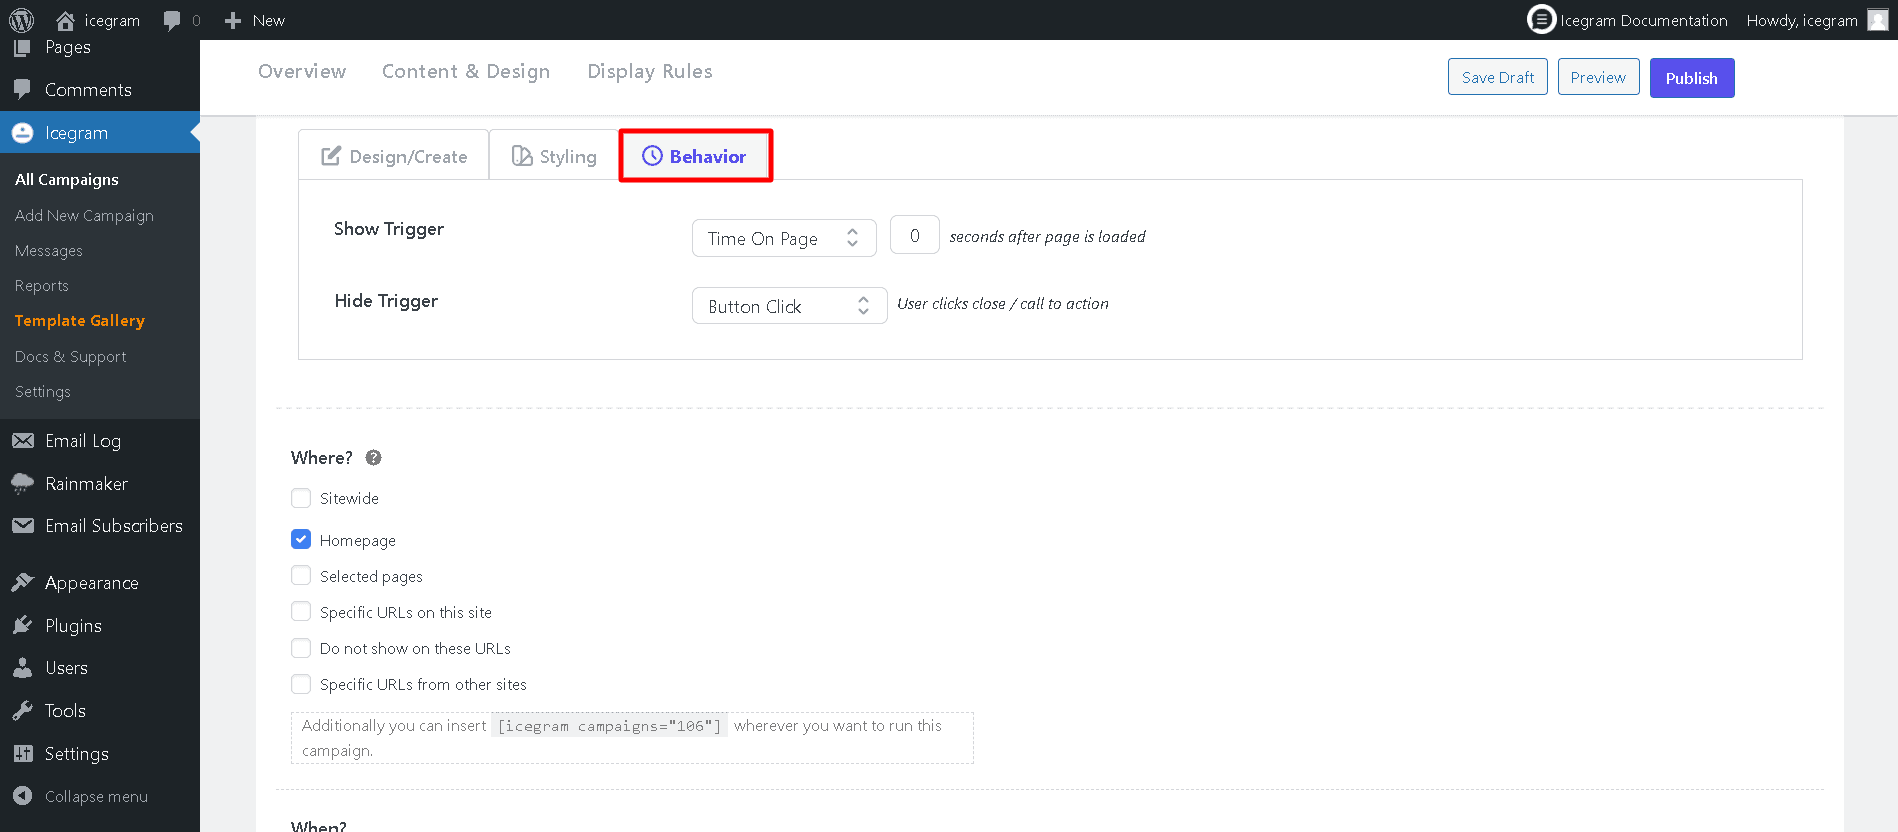This screenshot has height=832, width=1898.
Task: Select the Styling tab
Action: click(554, 156)
